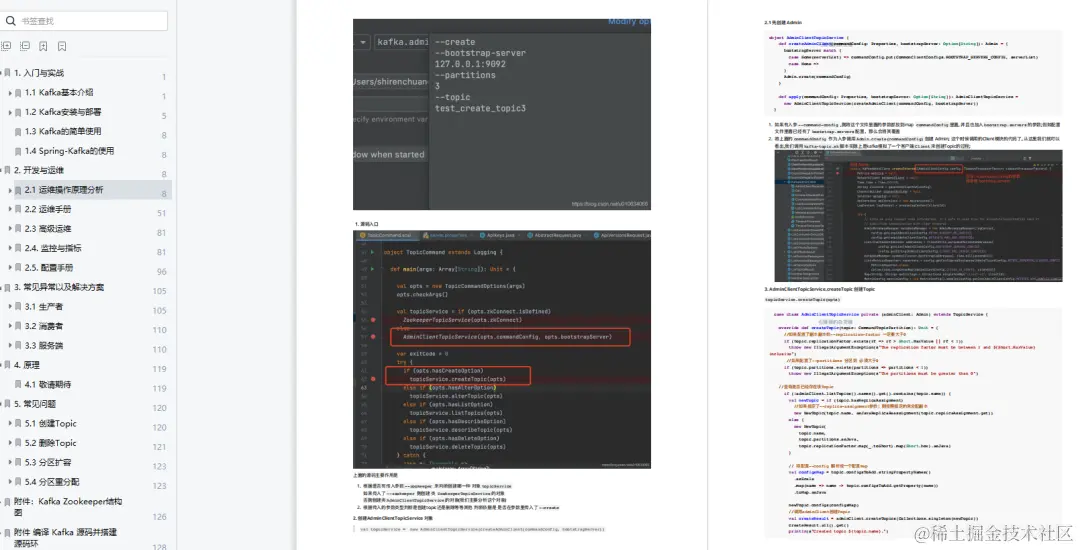The width and height of the screenshot is (1080, 550).
Task: Click the TopicCommand source code screenshot
Action: click(502, 350)
